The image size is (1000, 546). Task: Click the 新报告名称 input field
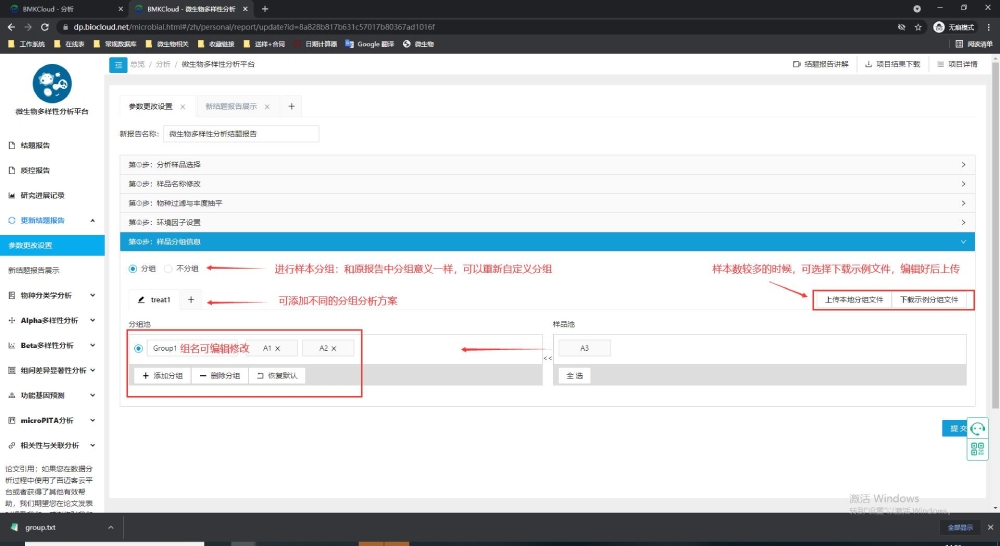pos(240,133)
